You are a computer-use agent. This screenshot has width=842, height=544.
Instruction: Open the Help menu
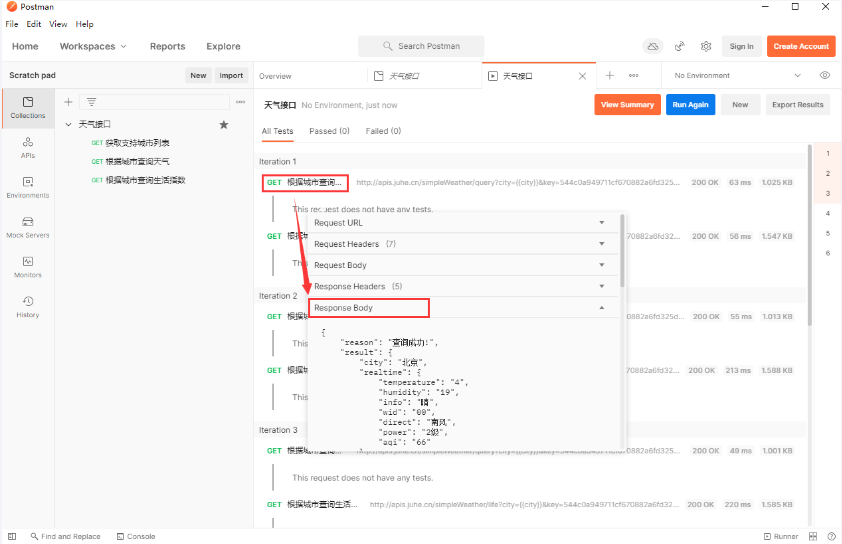click(x=84, y=24)
